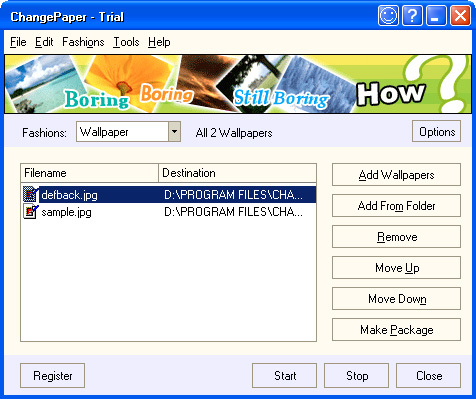Open the Fashions menu
Image resolution: width=476 pixels, height=399 pixels.
click(x=83, y=42)
